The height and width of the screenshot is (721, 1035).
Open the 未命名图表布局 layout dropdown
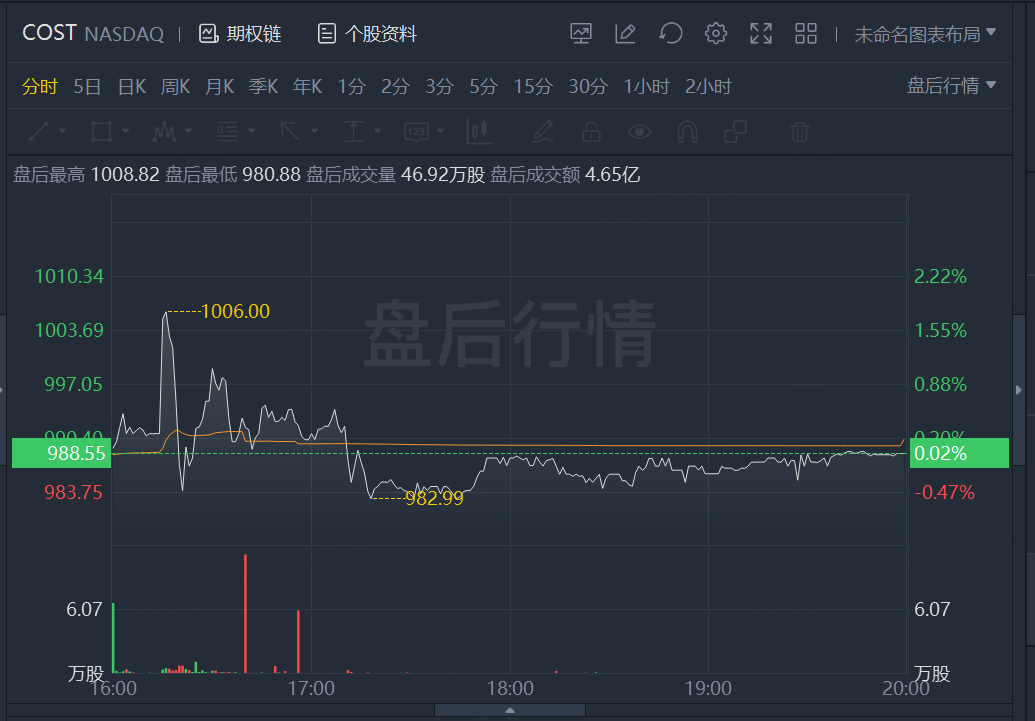(x=925, y=34)
